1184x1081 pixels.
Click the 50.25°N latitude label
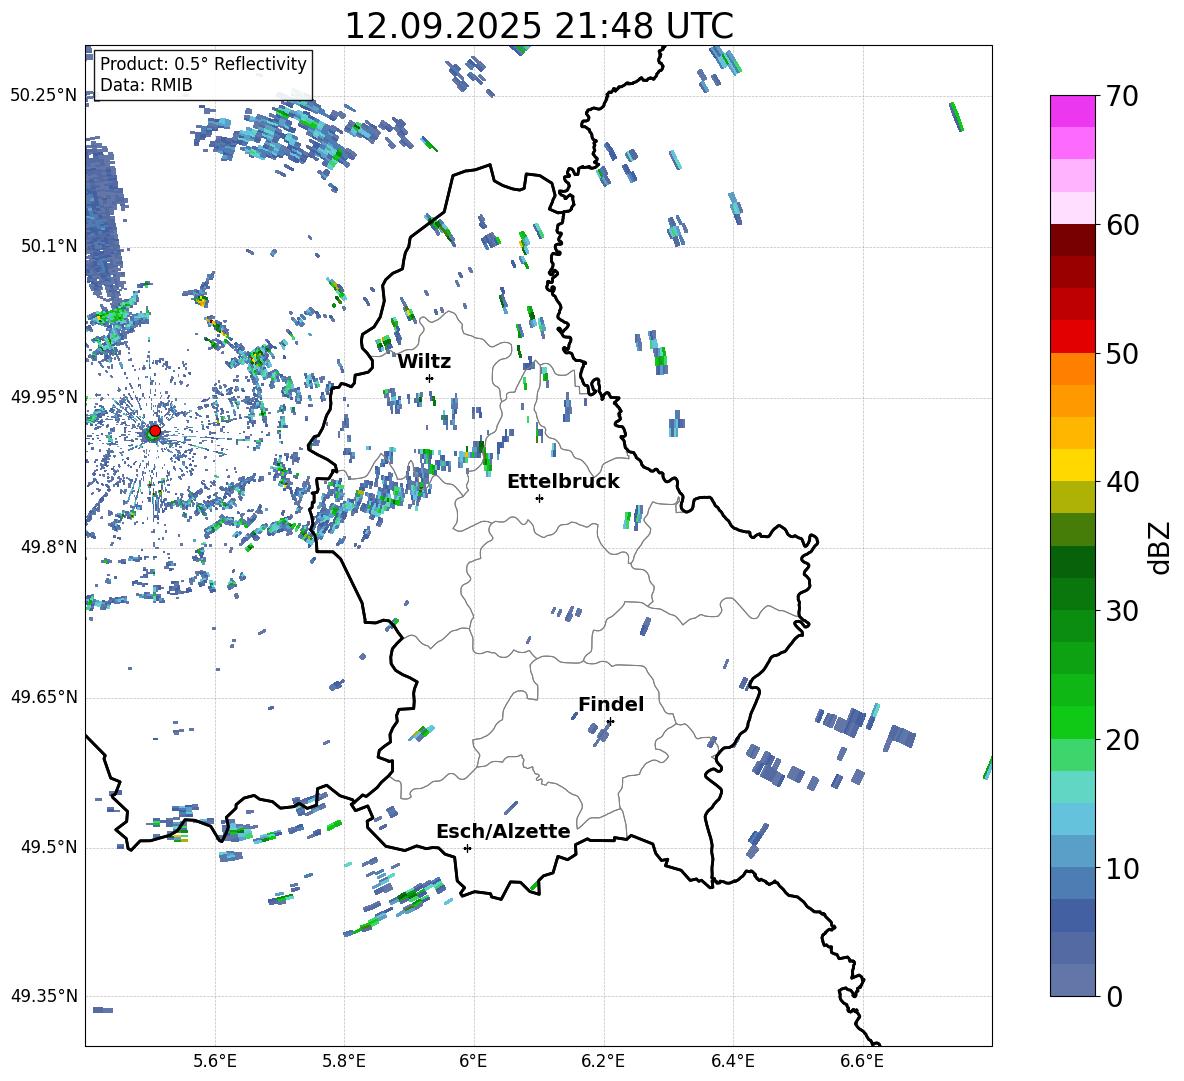tap(44, 96)
